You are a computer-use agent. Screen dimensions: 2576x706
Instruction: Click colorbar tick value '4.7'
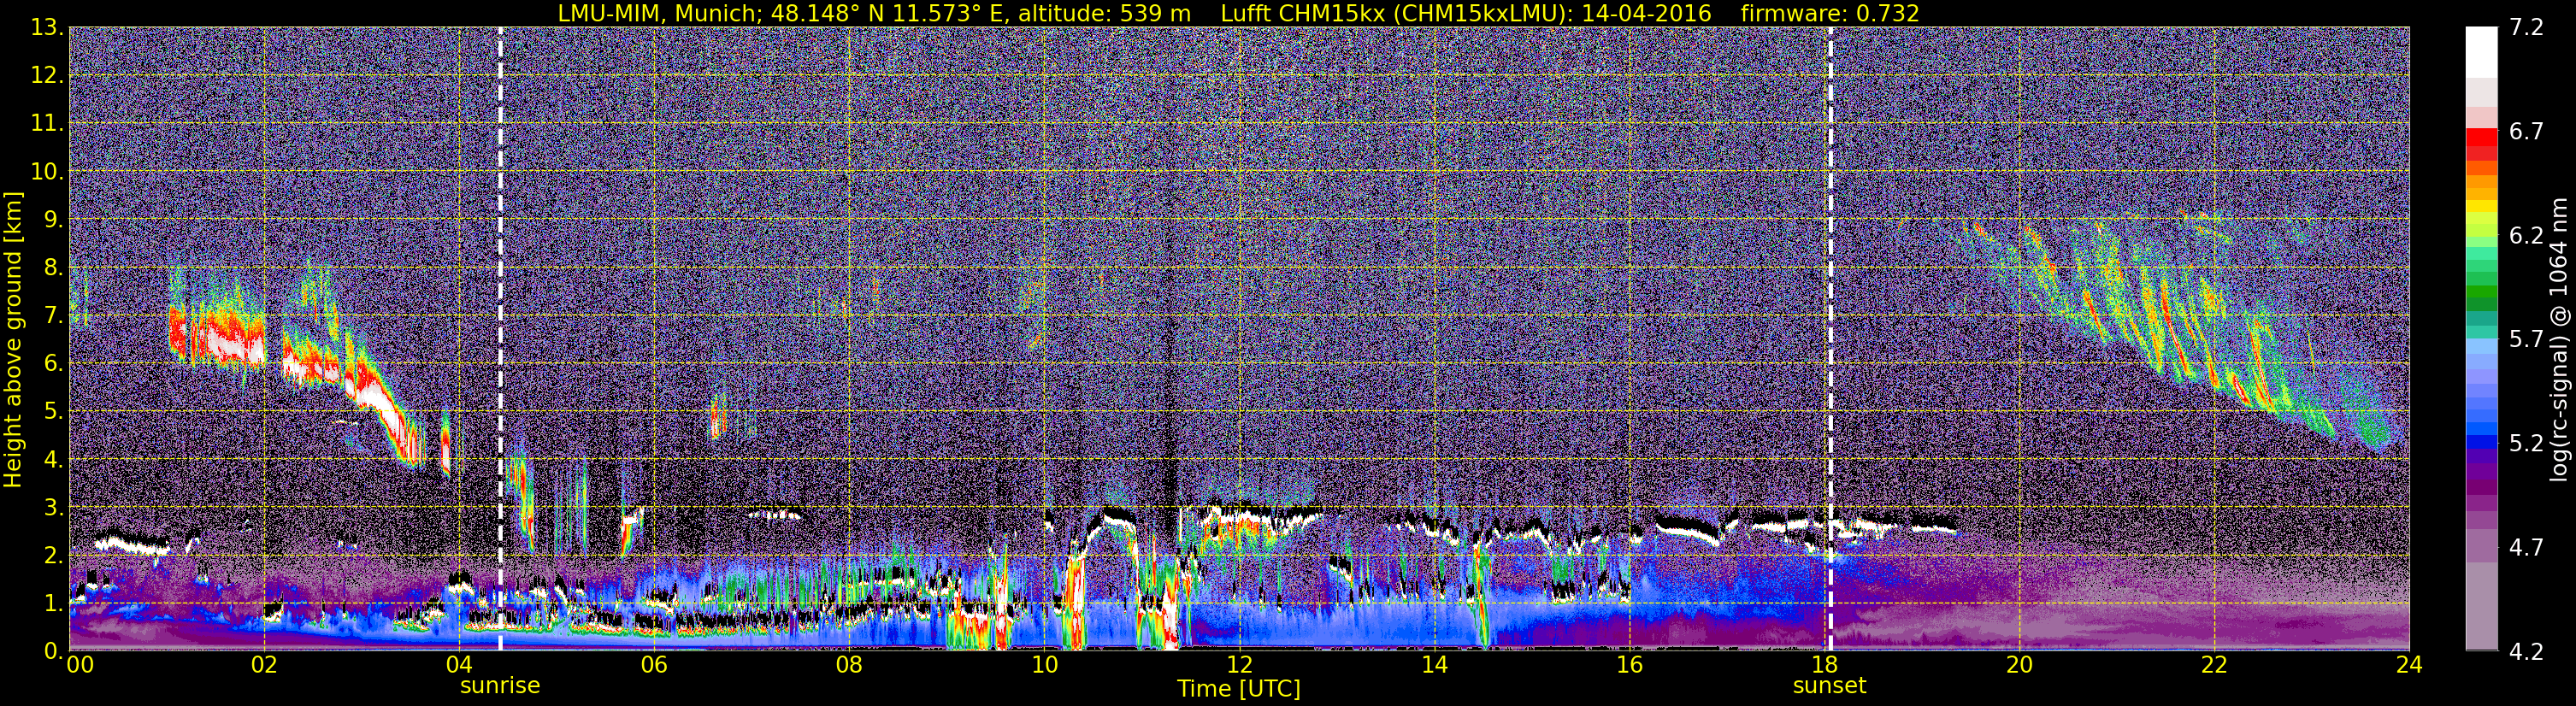(2526, 548)
